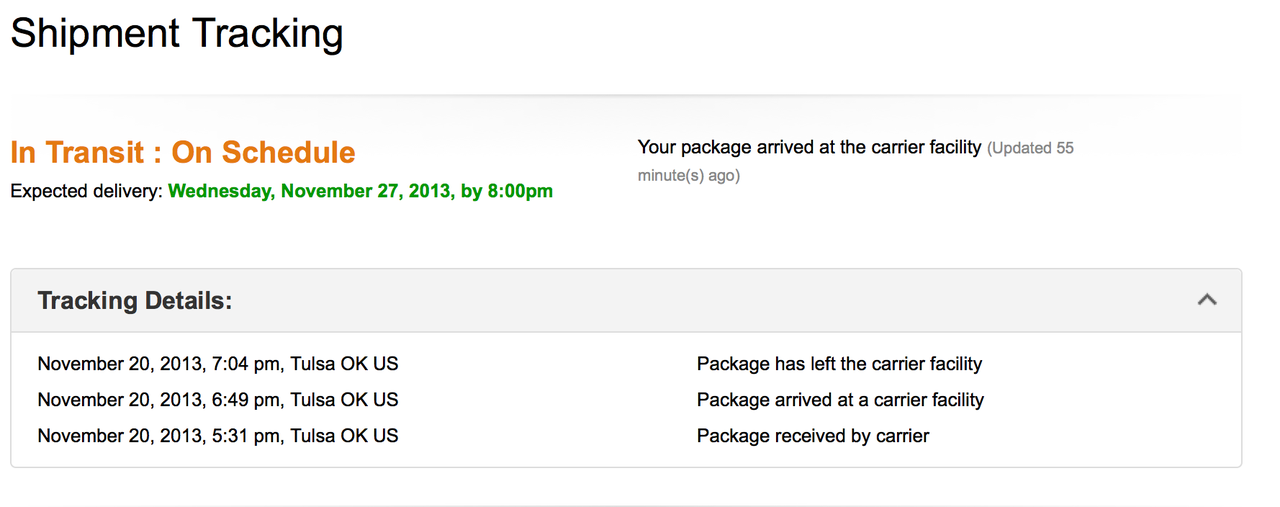
Task: Click the middle of the gray Tracking Details bar
Action: click(x=626, y=300)
